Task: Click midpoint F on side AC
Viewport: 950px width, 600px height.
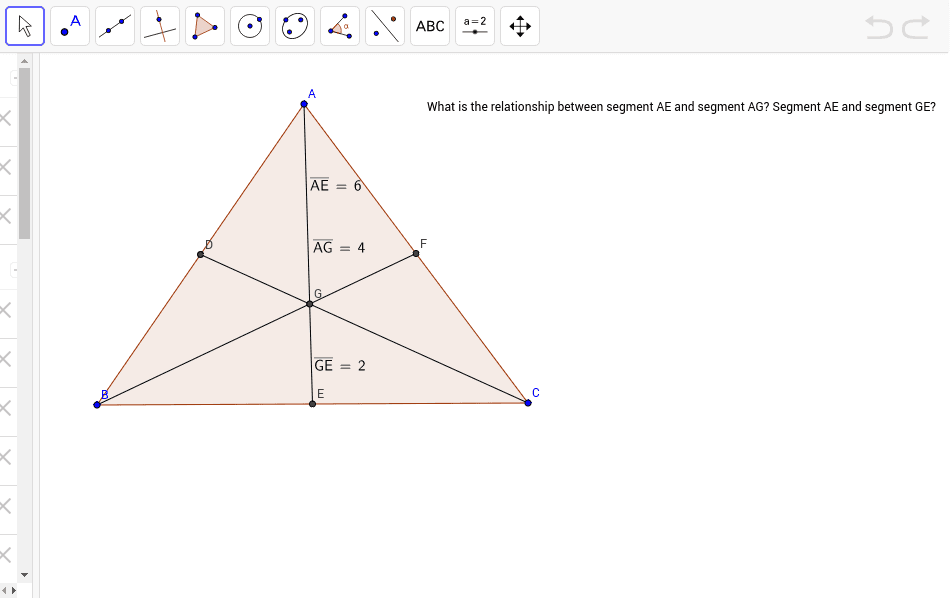Action: pyautogui.click(x=416, y=253)
